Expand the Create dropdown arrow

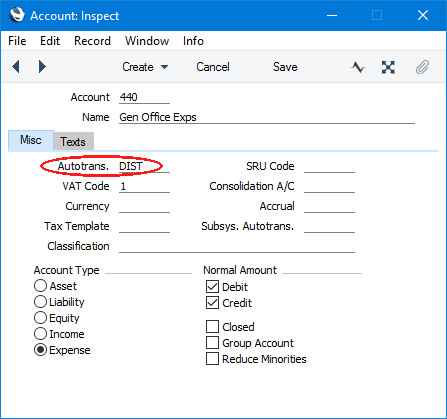tap(164, 67)
